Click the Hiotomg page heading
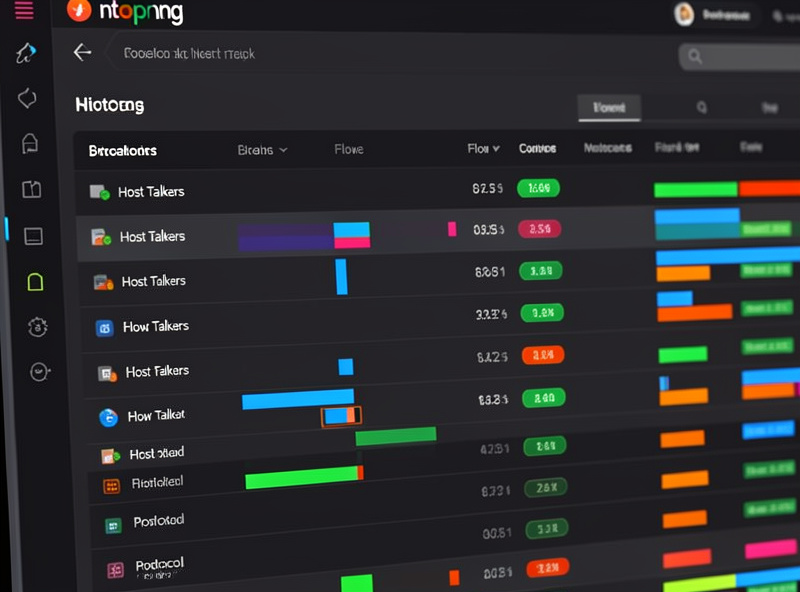Image resolution: width=800 pixels, height=592 pixels. [110, 105]
